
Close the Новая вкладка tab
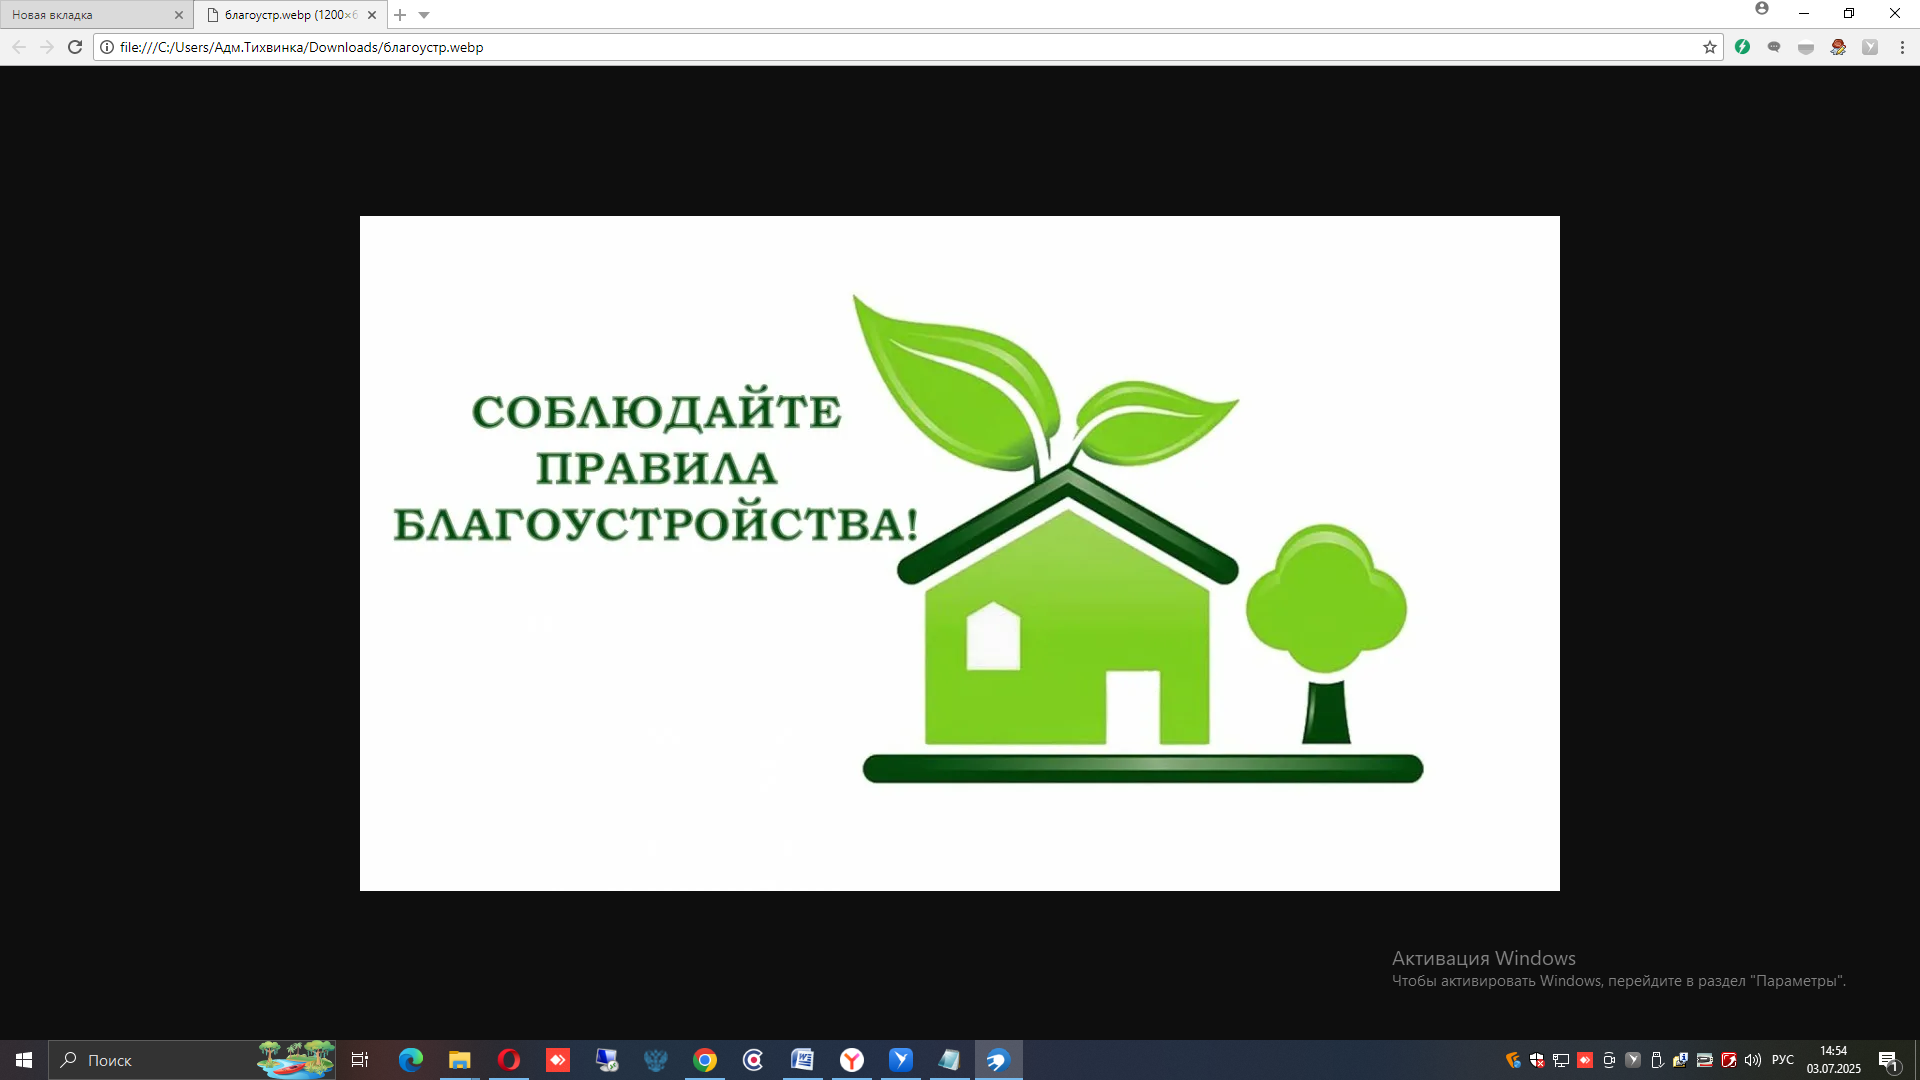tap(179, 15)
